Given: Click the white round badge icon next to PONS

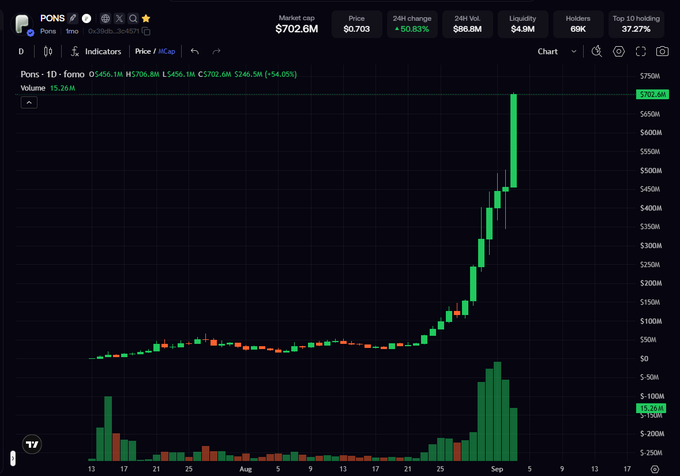Looking at the screenshot, I should [x=87, y=18].
